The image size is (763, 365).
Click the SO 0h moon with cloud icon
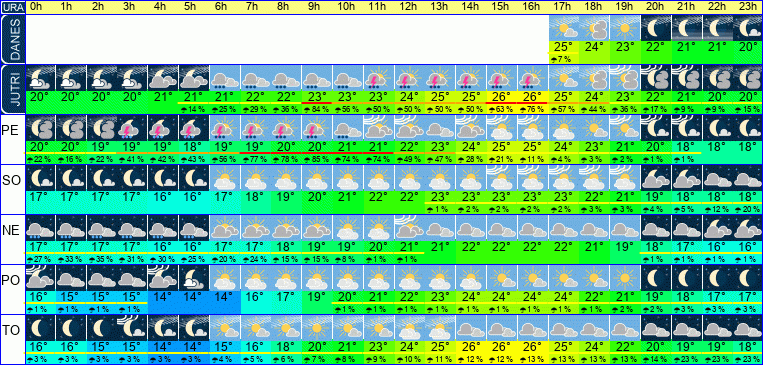click(x=40, y=178)
